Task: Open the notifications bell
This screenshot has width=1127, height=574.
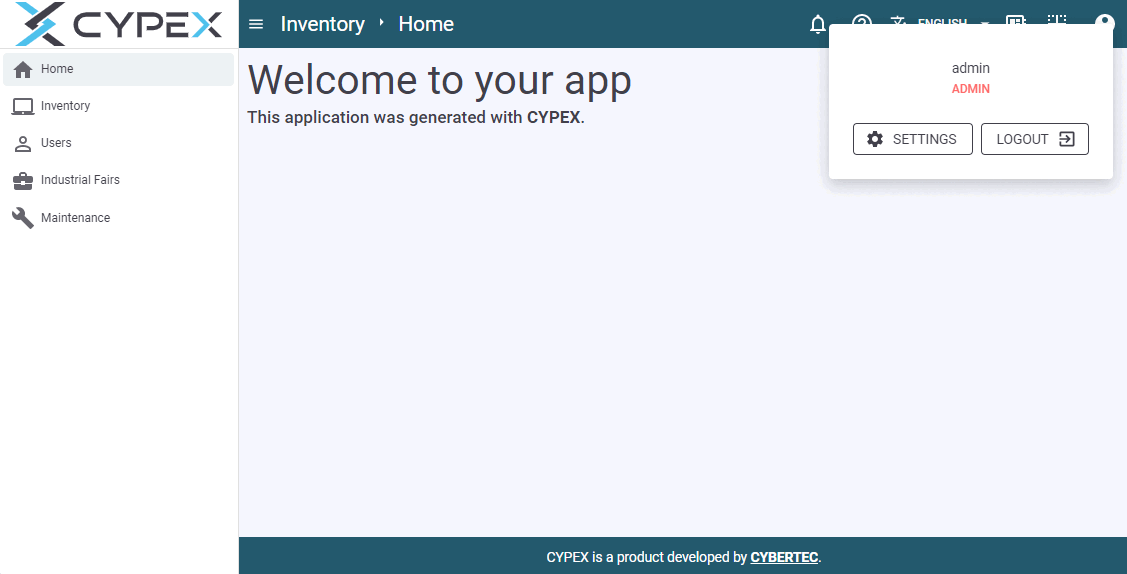Action: tap(817, 24)
